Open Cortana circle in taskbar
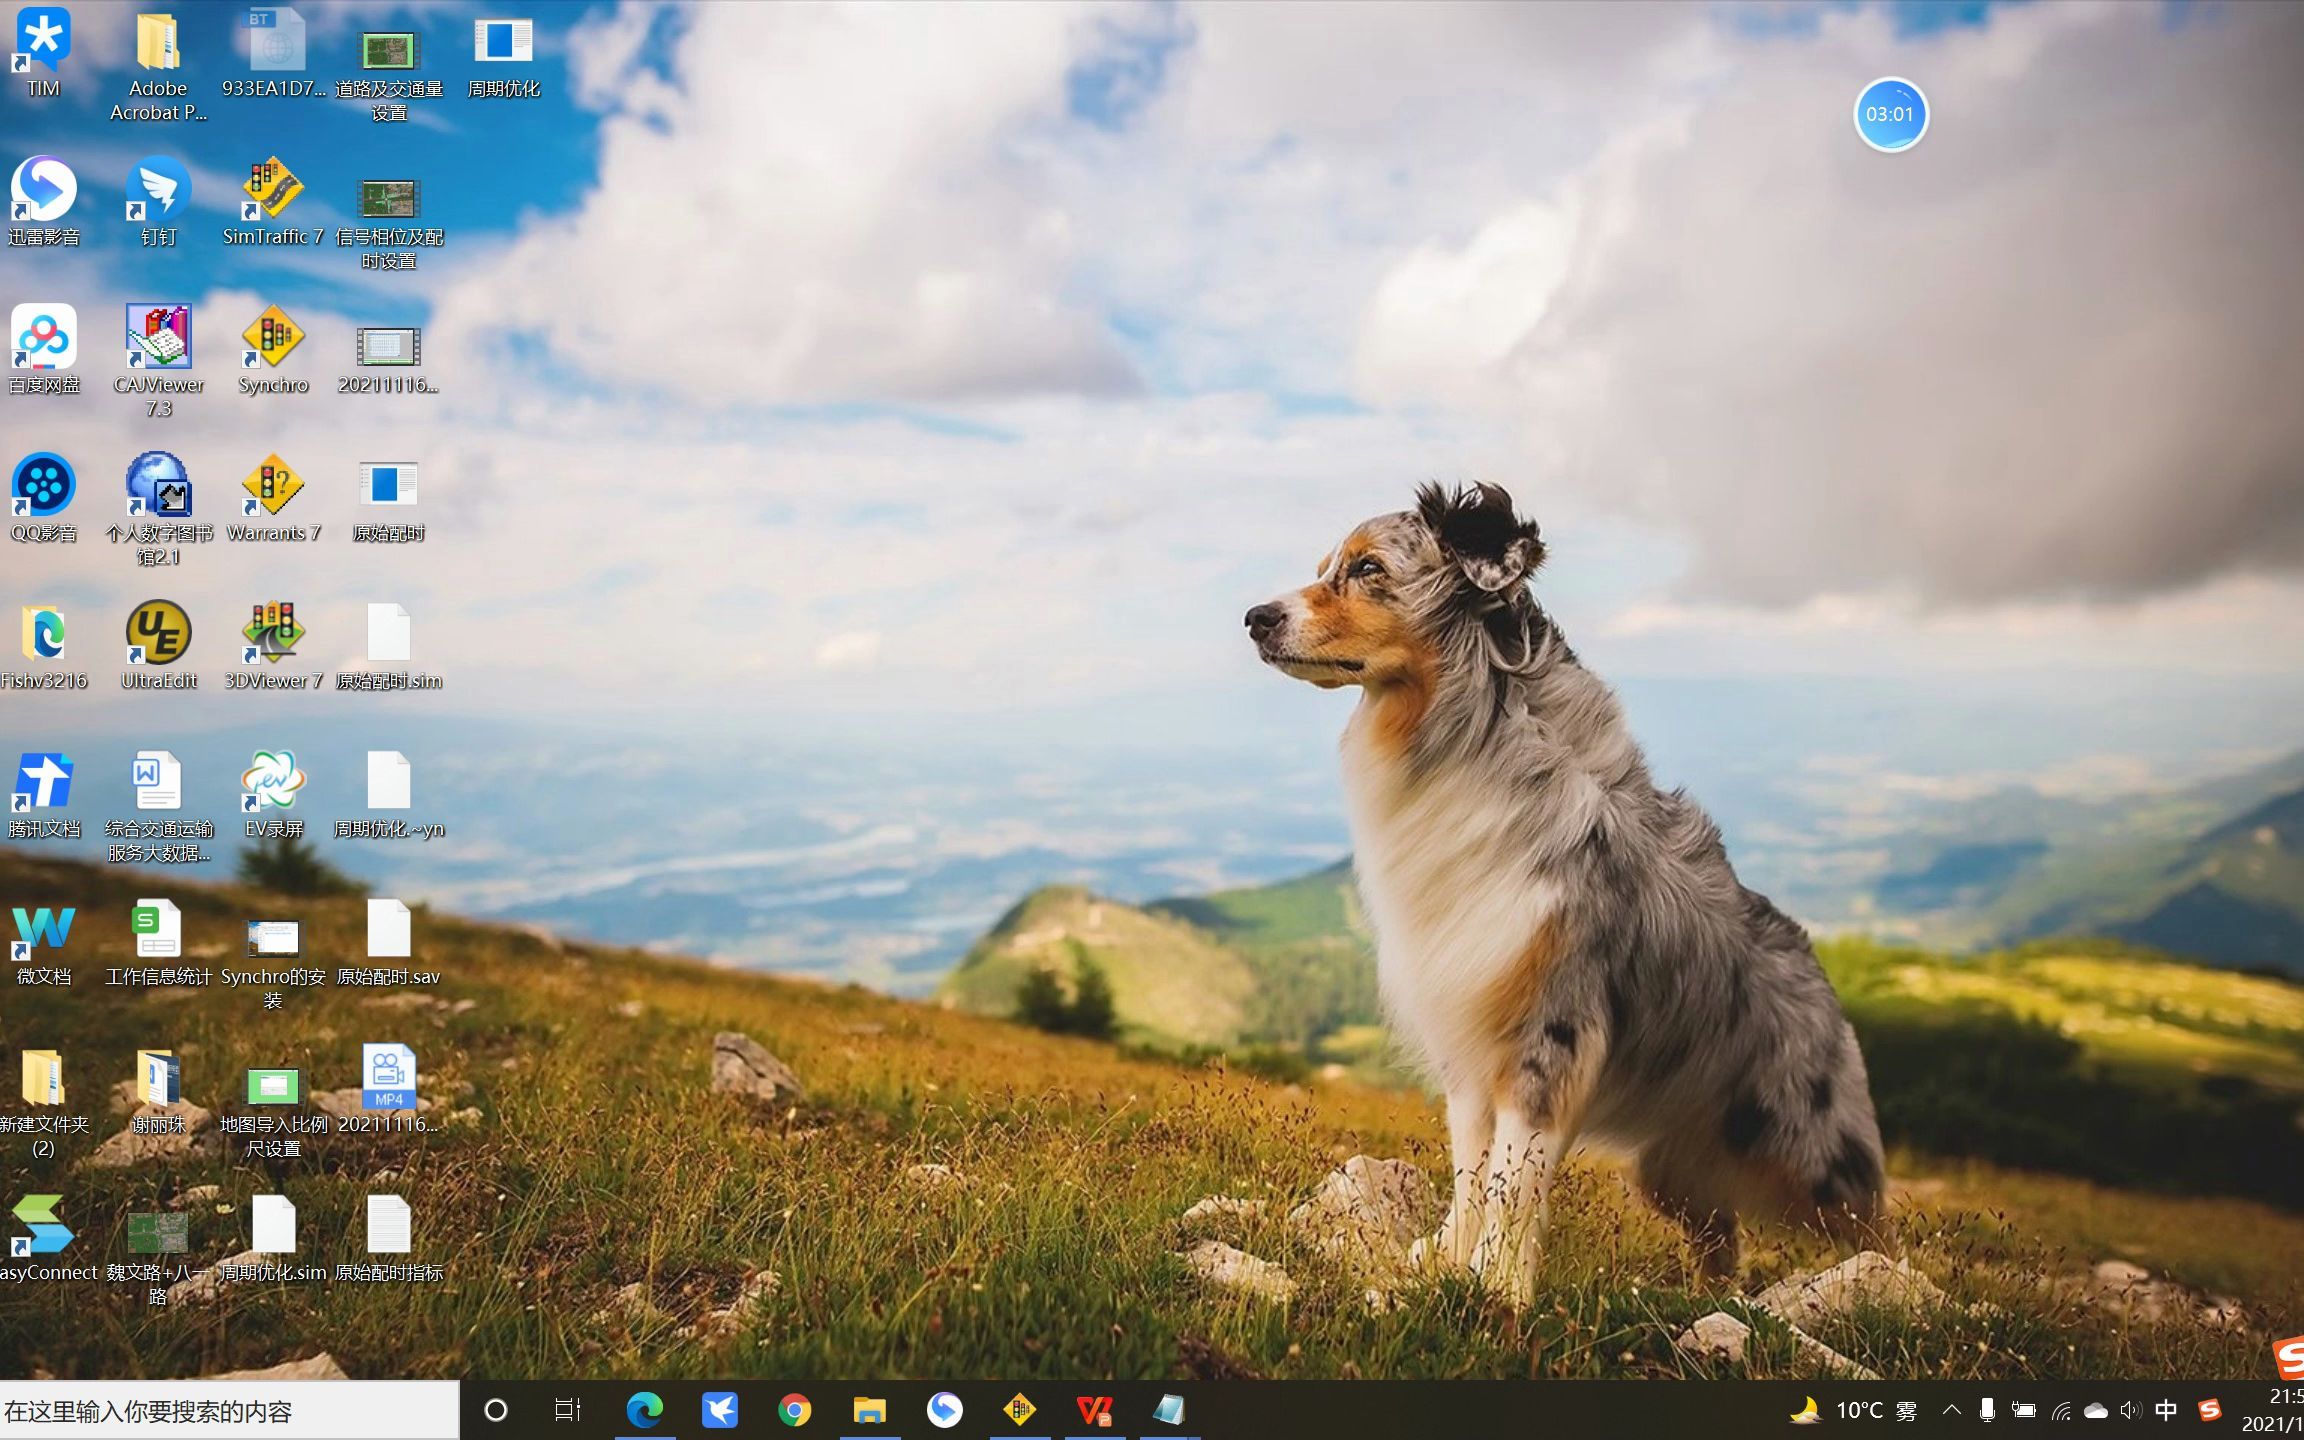 (496, 1410)
